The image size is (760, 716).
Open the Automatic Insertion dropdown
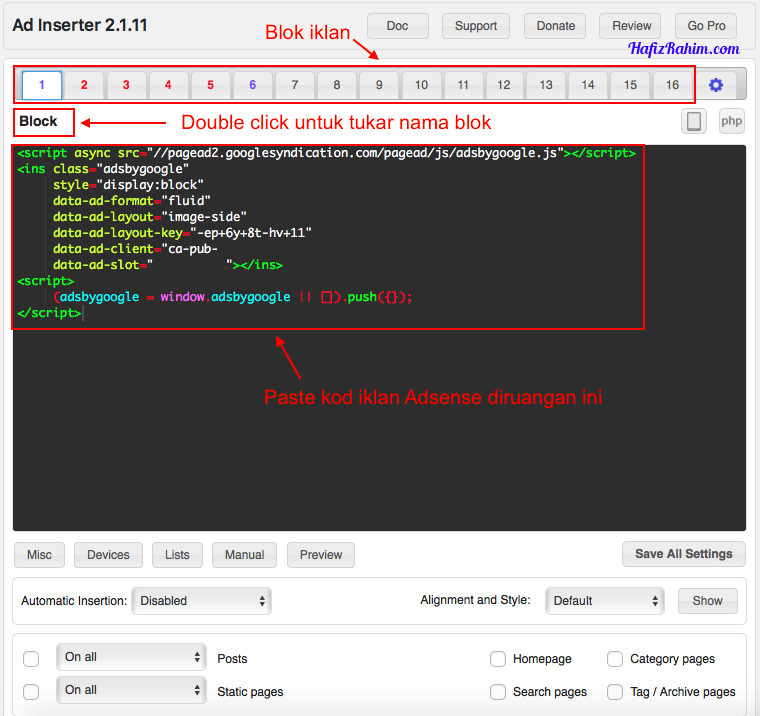point(201,601)
